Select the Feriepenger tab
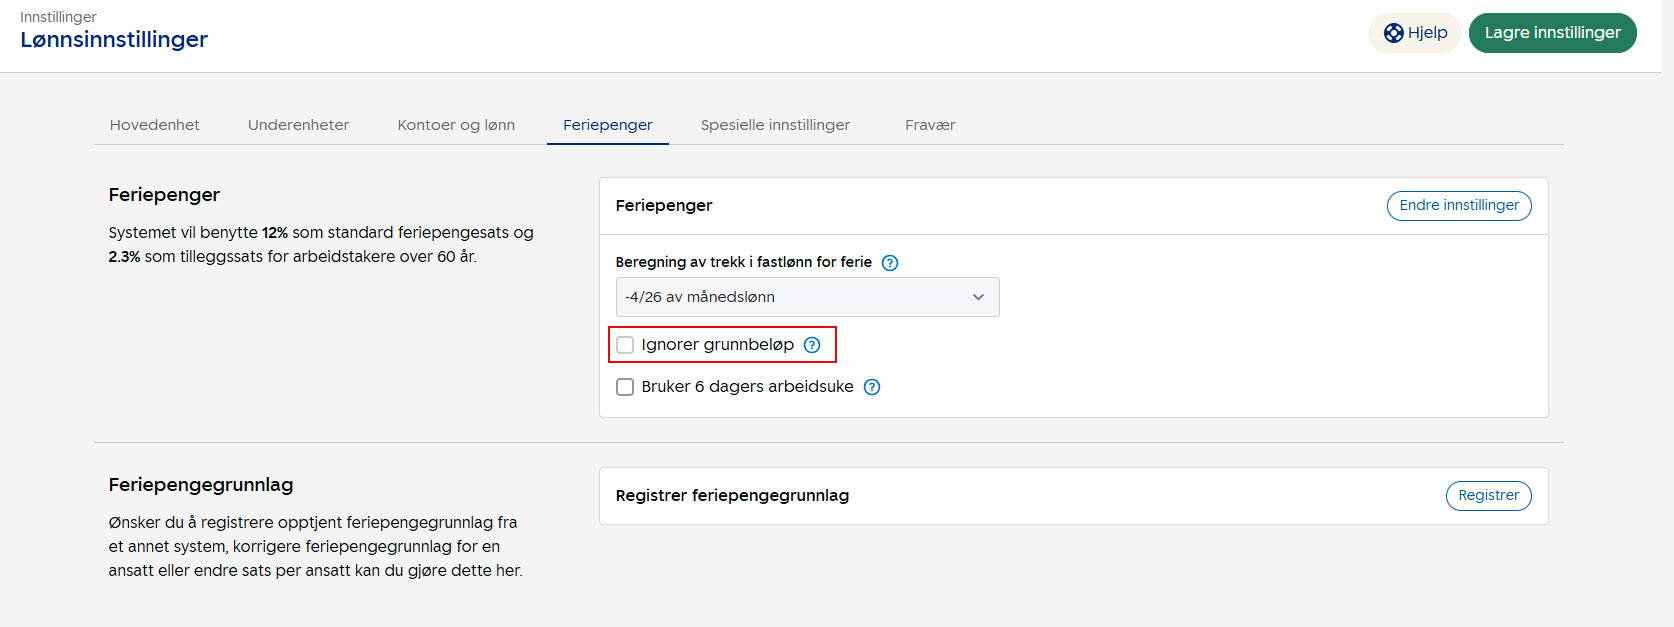The width and height of the screenshot is (1674, 627). (x=607, y=125)
